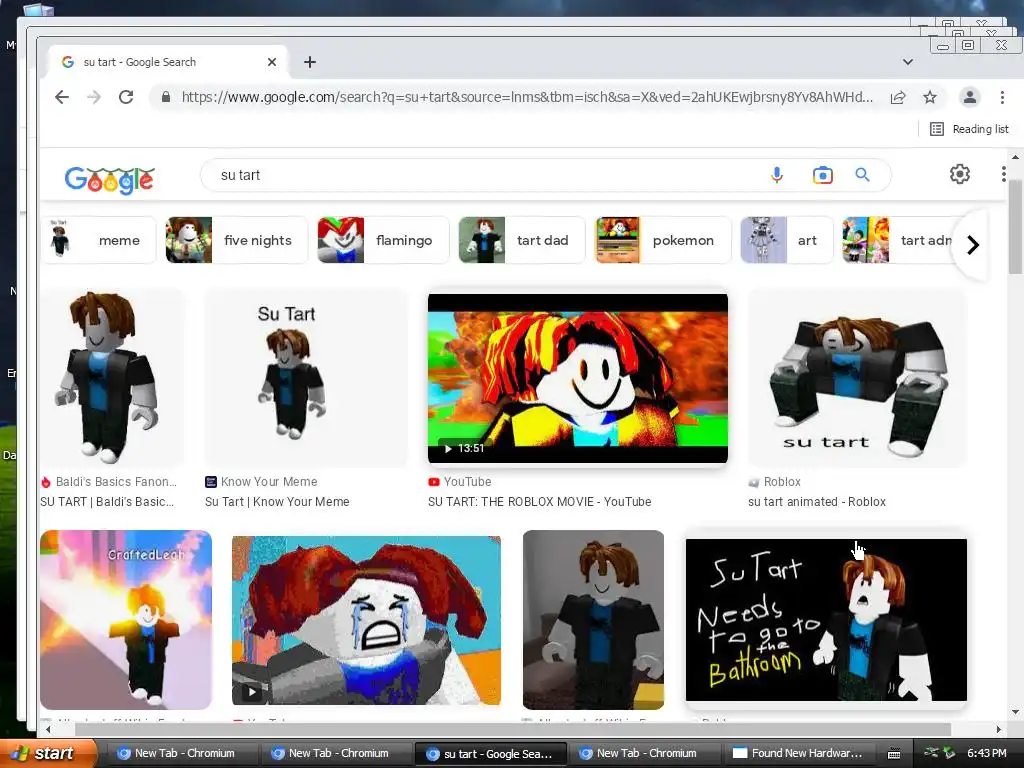The width and height of the screenshot is (1024, 768).
Task: Switch to su tart - Google Sea... taskbar item
Action: click(490, 753)
